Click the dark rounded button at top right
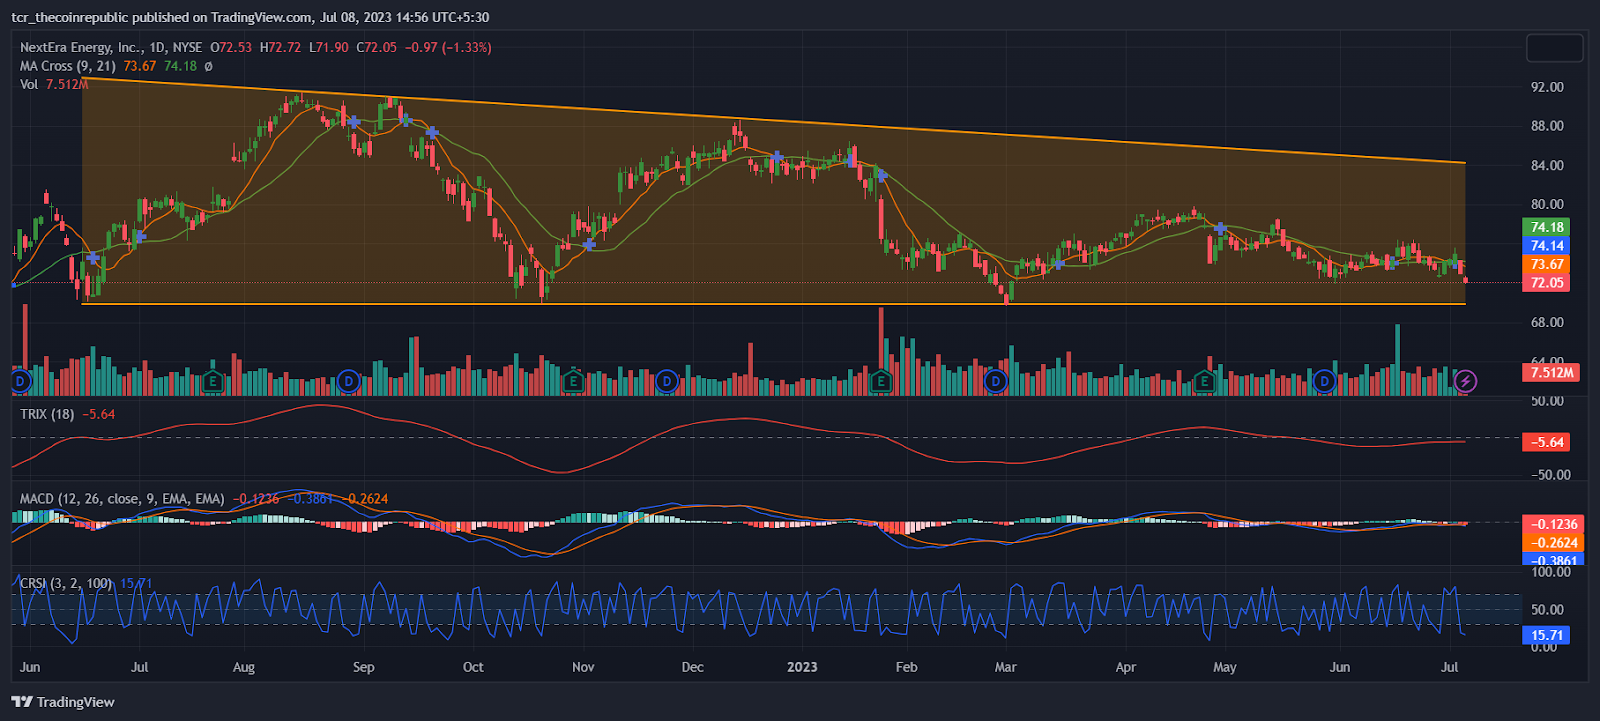Screen dimensions: 1600x721 coord(1554,48)
